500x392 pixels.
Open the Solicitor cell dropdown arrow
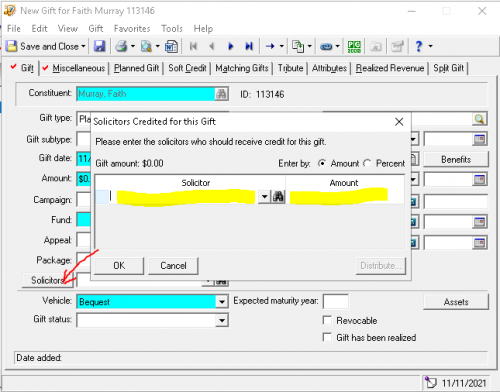[x=264, y=197]
